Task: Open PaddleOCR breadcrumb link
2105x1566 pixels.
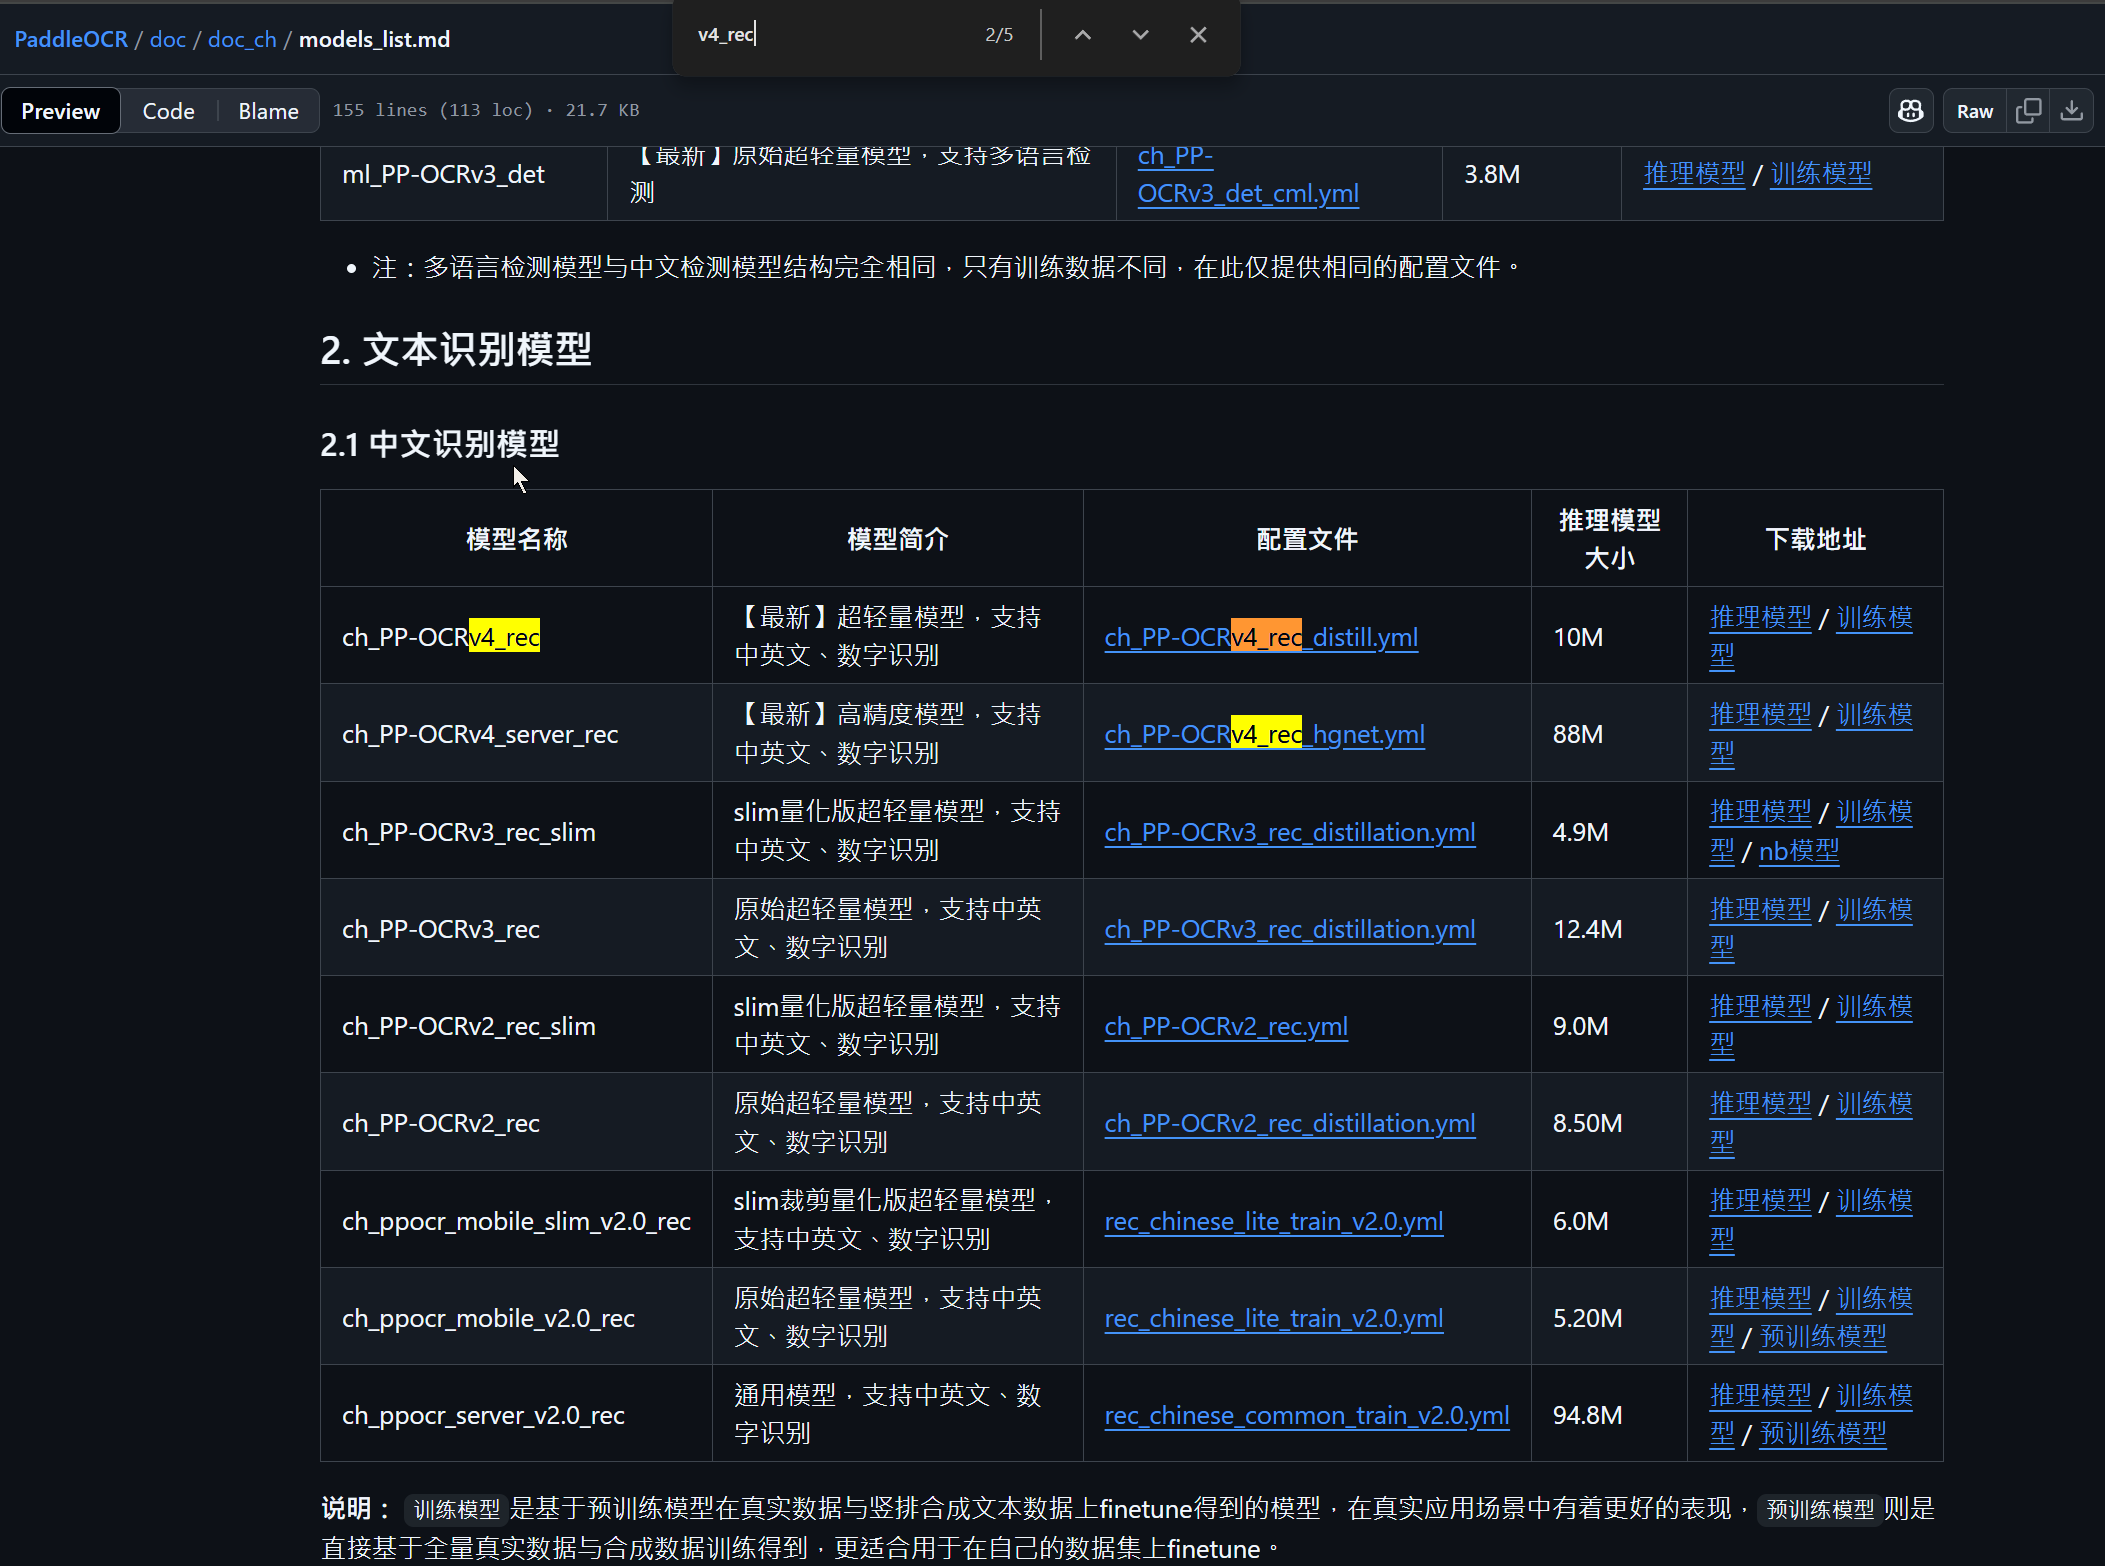Action: pos(71,39)
